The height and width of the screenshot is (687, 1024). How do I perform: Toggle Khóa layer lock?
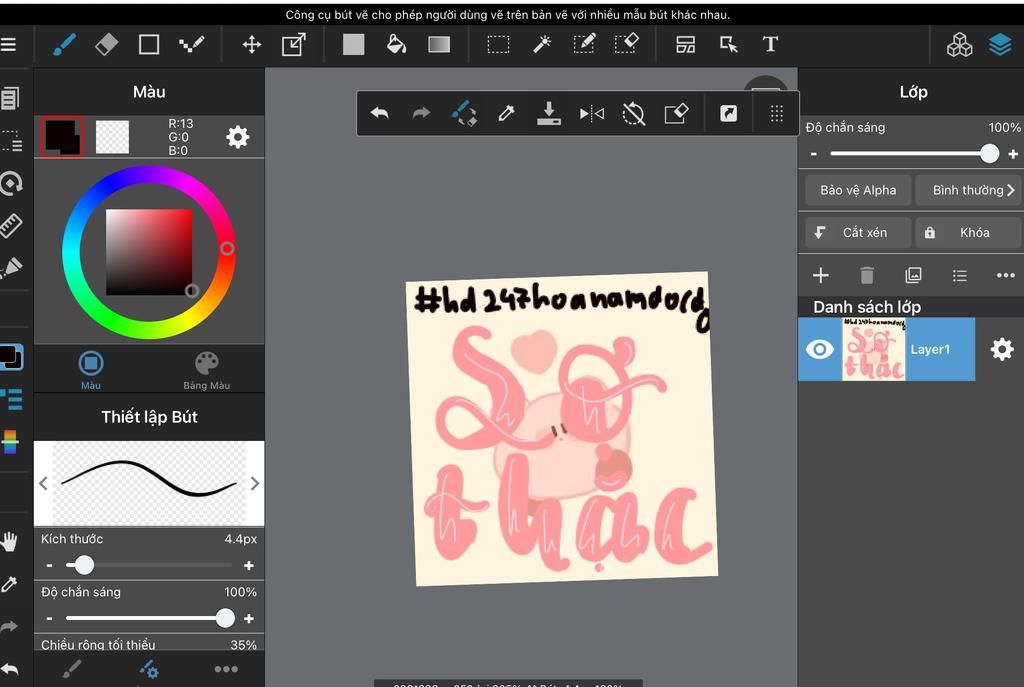pyautogui.click(x=969, y=232)
